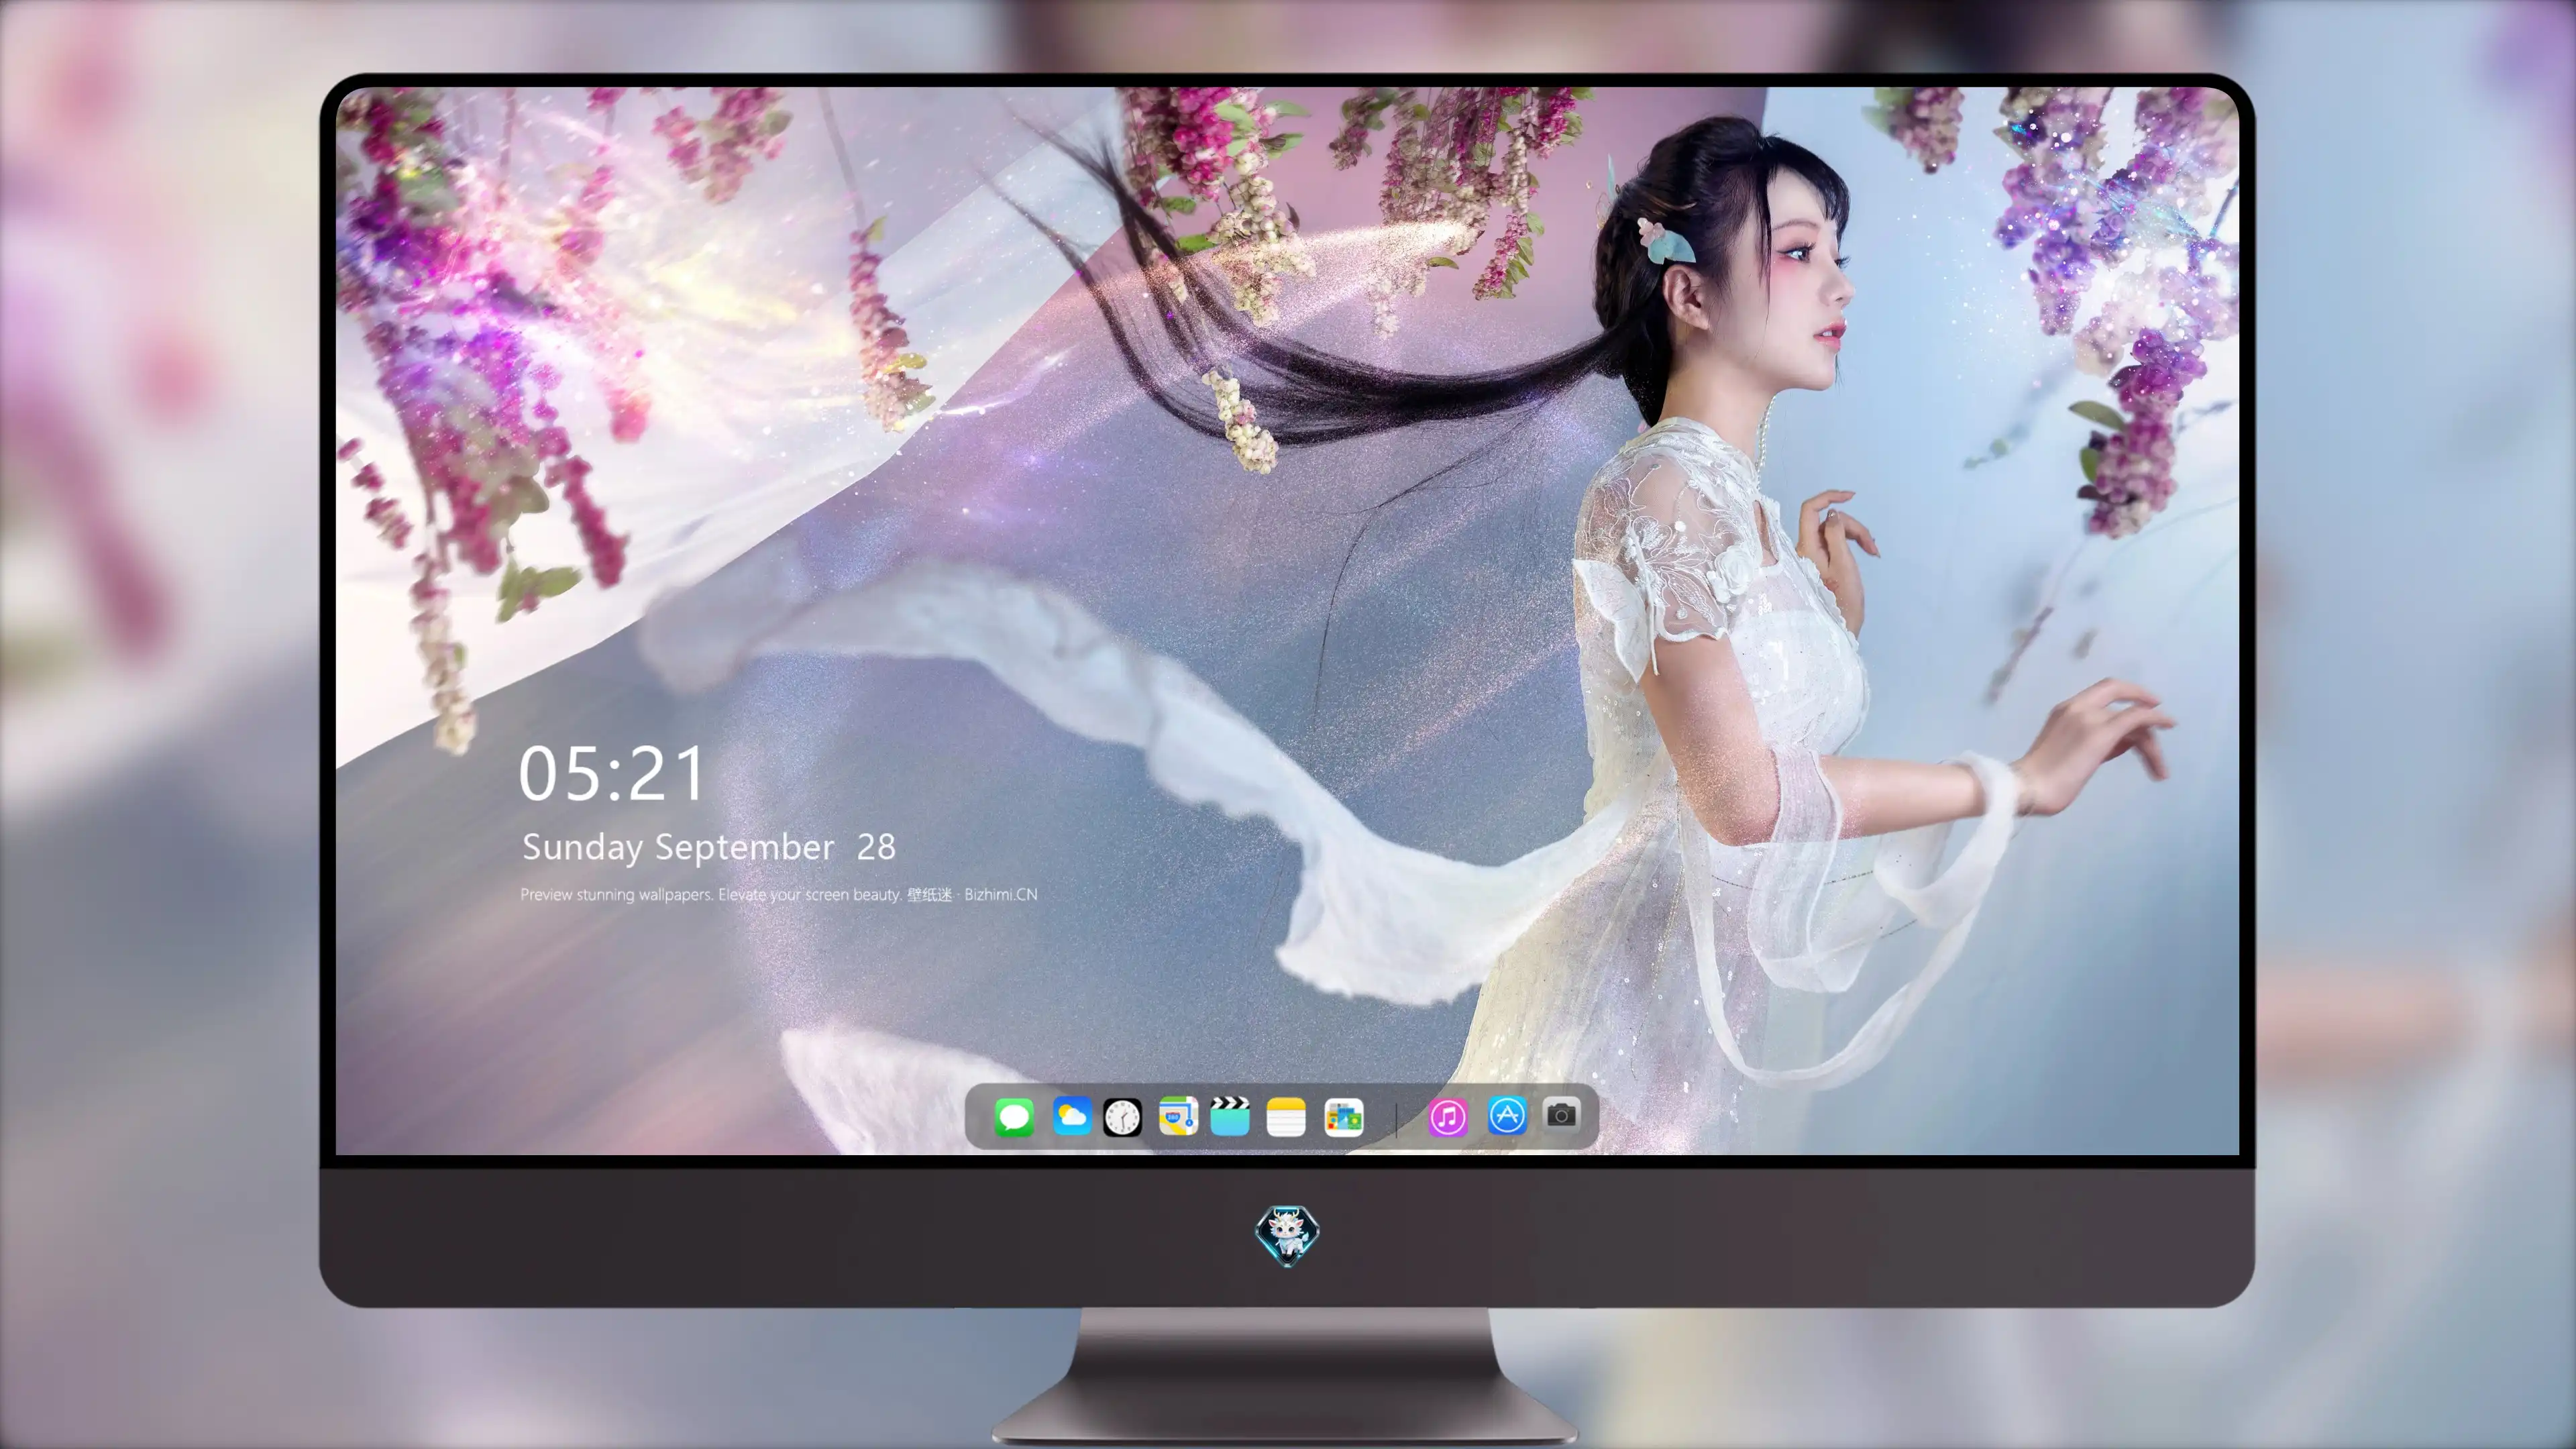The width and height of the screenshot is (2576, 1449).
Task: Click the 05:21 clock display
Action: [612, 774]
